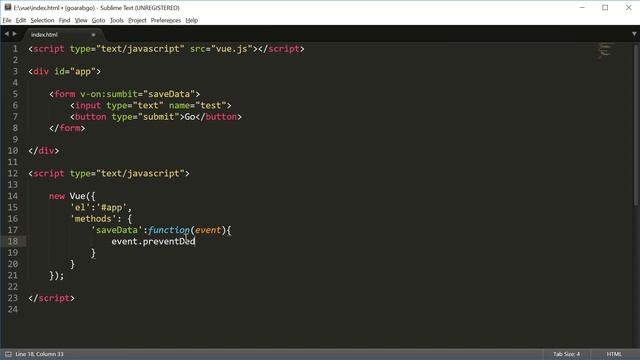Image resolution: width=640 pixels, height=360 pixels.
Task: Select line number 24 in gutter
Action: pos(13,309)
